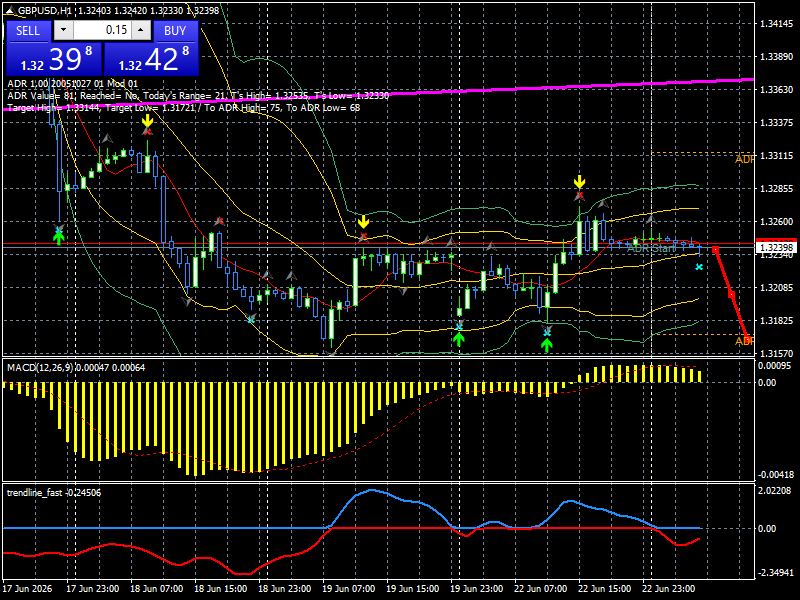Click the 17 Jun 23:00 time label

[x=93, y=588]
